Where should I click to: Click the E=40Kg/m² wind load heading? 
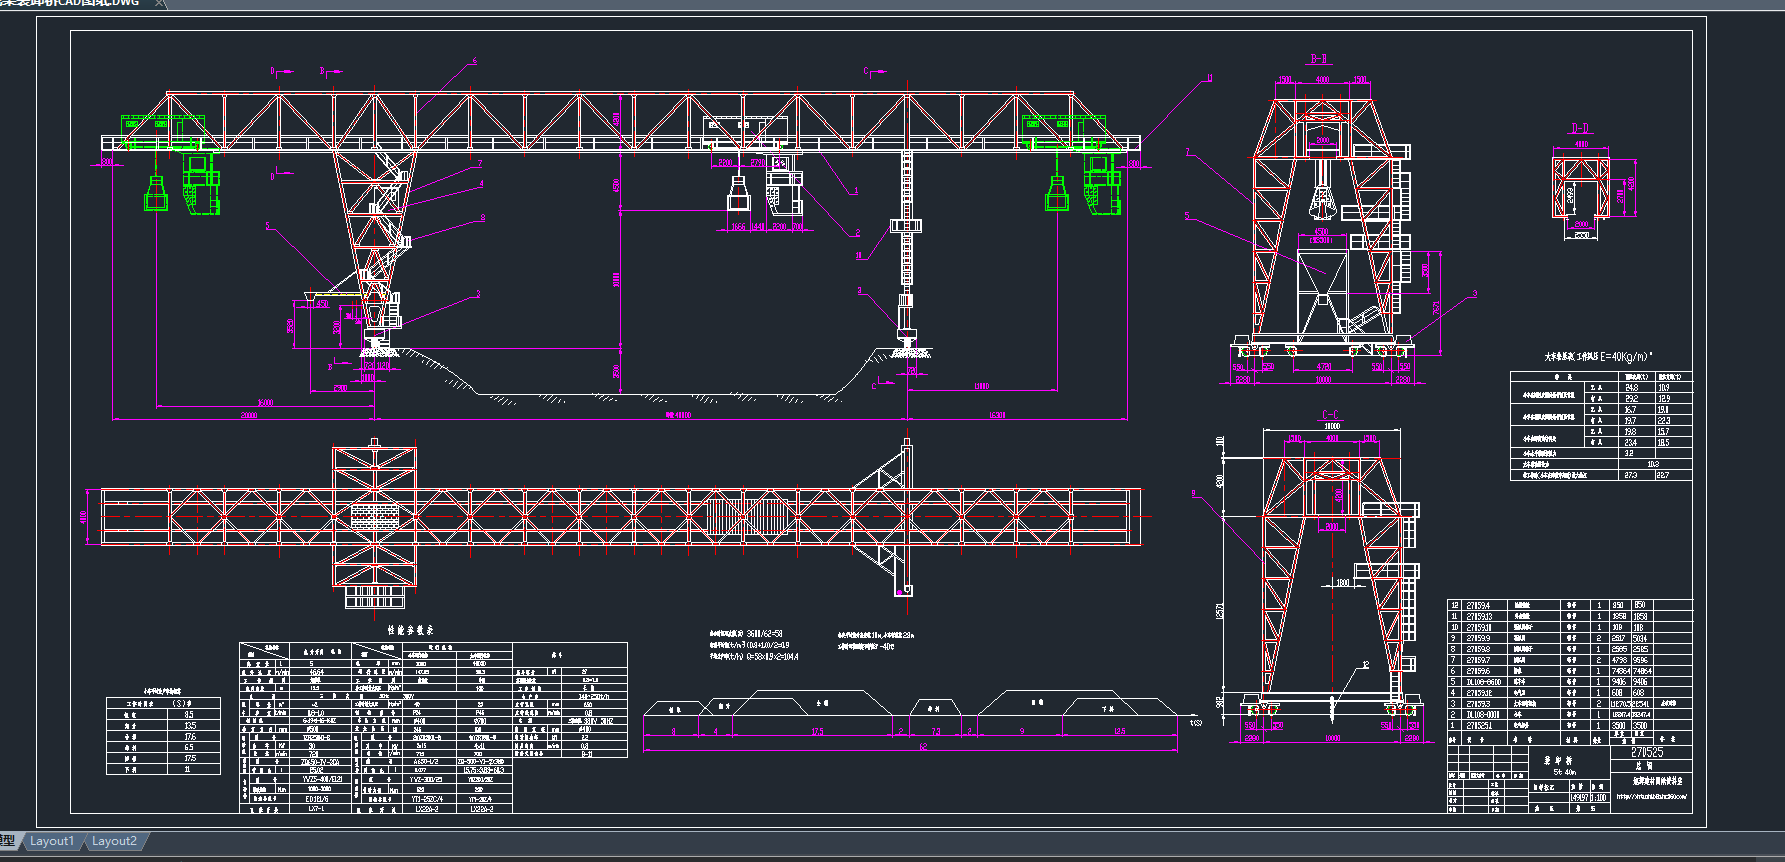point(1598,356)
